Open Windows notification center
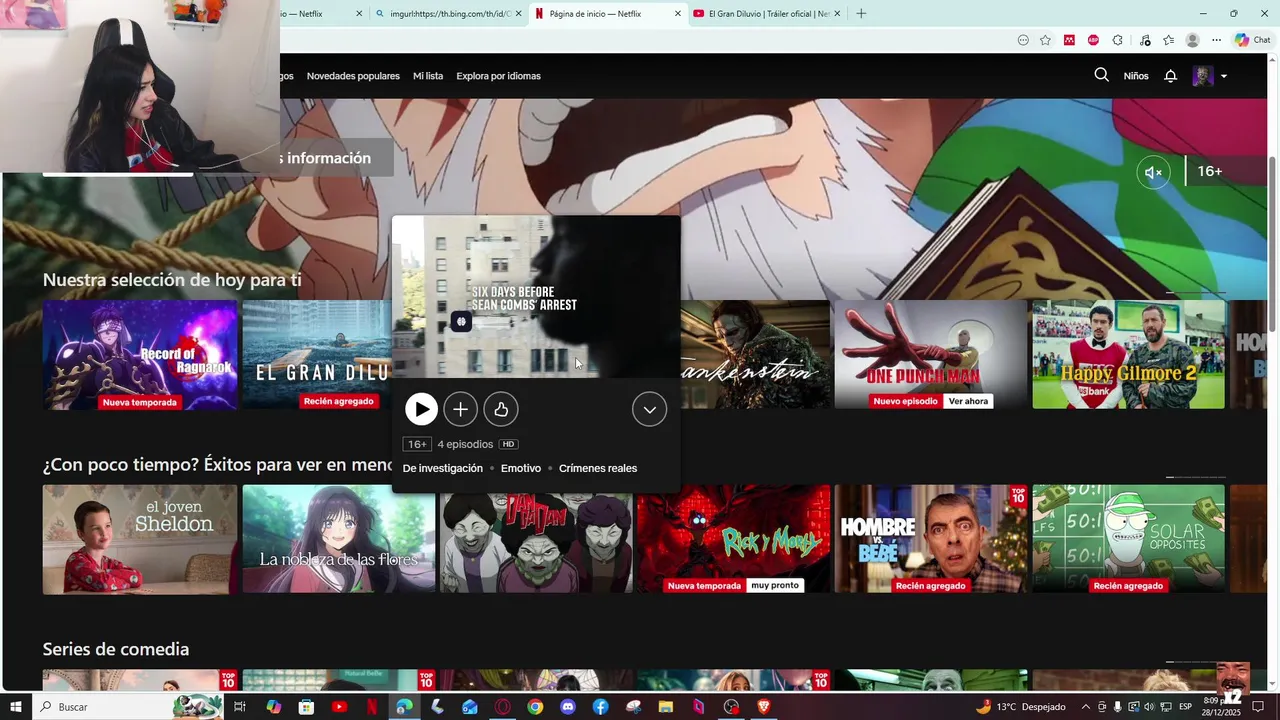Image resolution: width=1280 pixels, height=720 pixels. (x=1259, y=707)
